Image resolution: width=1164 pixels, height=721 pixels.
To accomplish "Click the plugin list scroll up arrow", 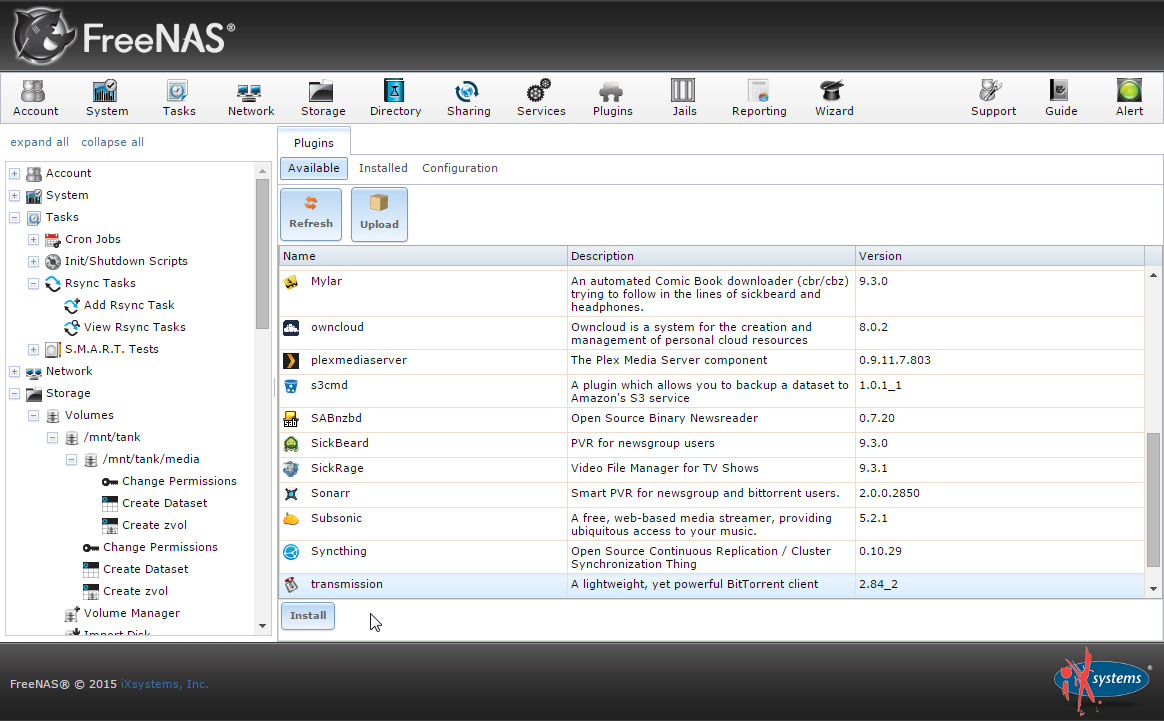I will click(x=1153, y=275).
